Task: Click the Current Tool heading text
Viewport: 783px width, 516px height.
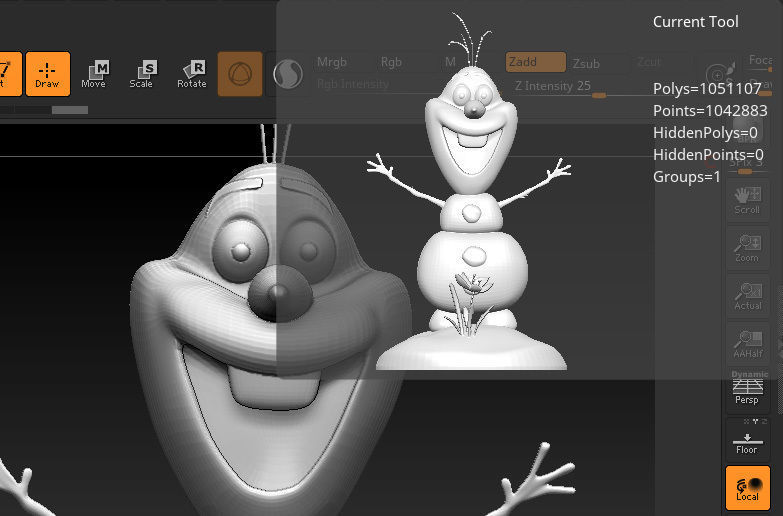Action: click(x=696, y=22)
